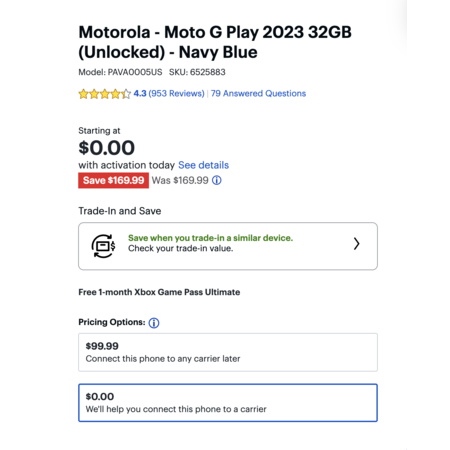
Task: Expand the trade-in chevron arrow
Action: point(356,244)
